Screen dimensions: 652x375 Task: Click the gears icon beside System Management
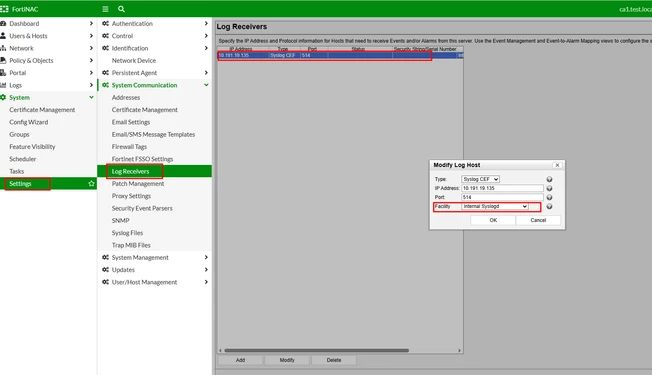[x=106, y=257]
